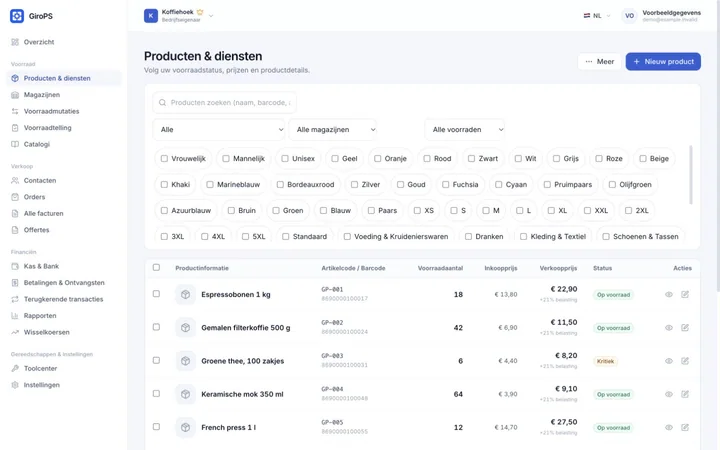Expand the Koffiehoek company switcher
The image size is (720, 450).
179,16
